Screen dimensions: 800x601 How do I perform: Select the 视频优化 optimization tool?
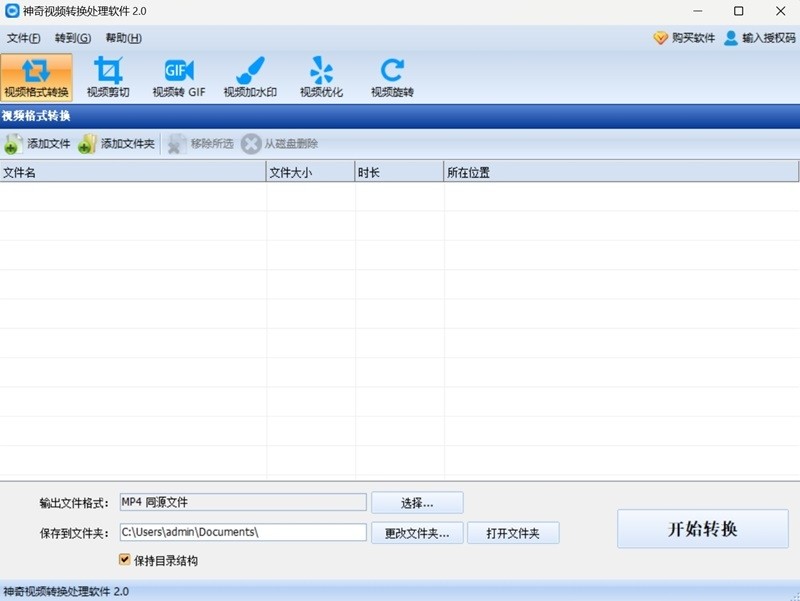tap(321, 75)
